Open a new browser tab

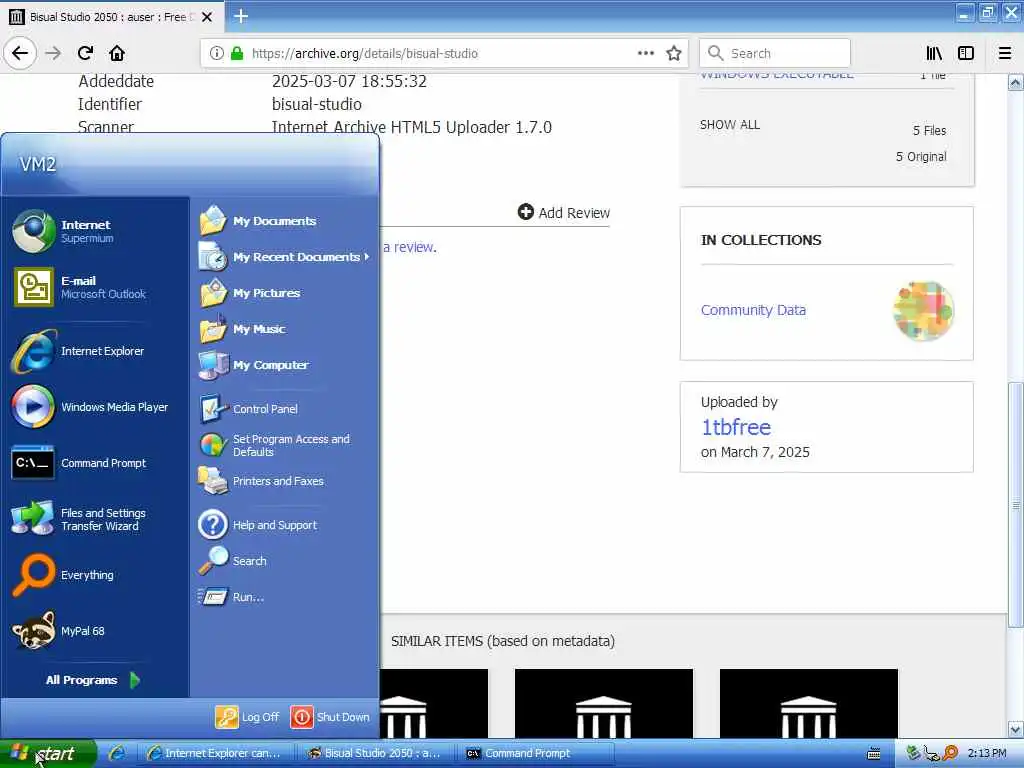pos(241,16)
